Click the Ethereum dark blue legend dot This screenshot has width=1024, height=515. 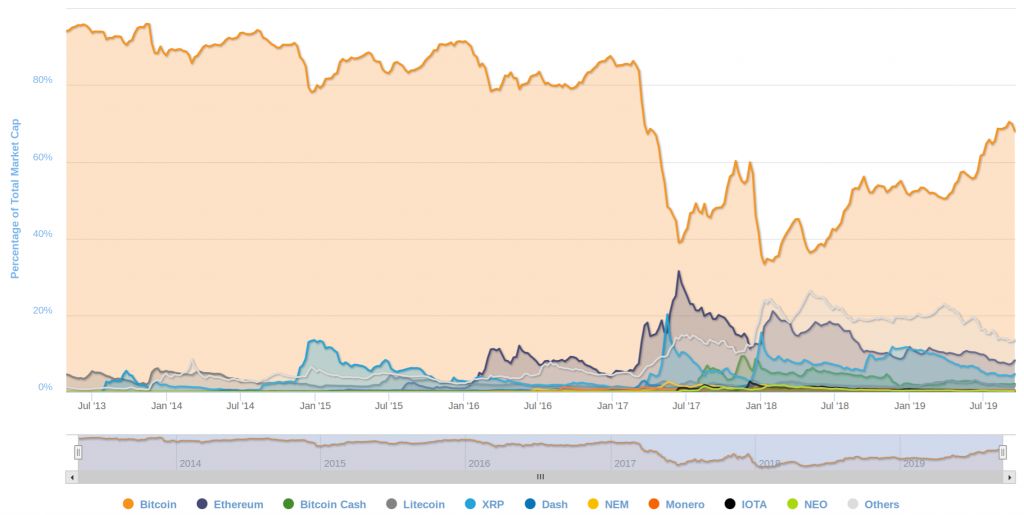click(x=202, y=504)
